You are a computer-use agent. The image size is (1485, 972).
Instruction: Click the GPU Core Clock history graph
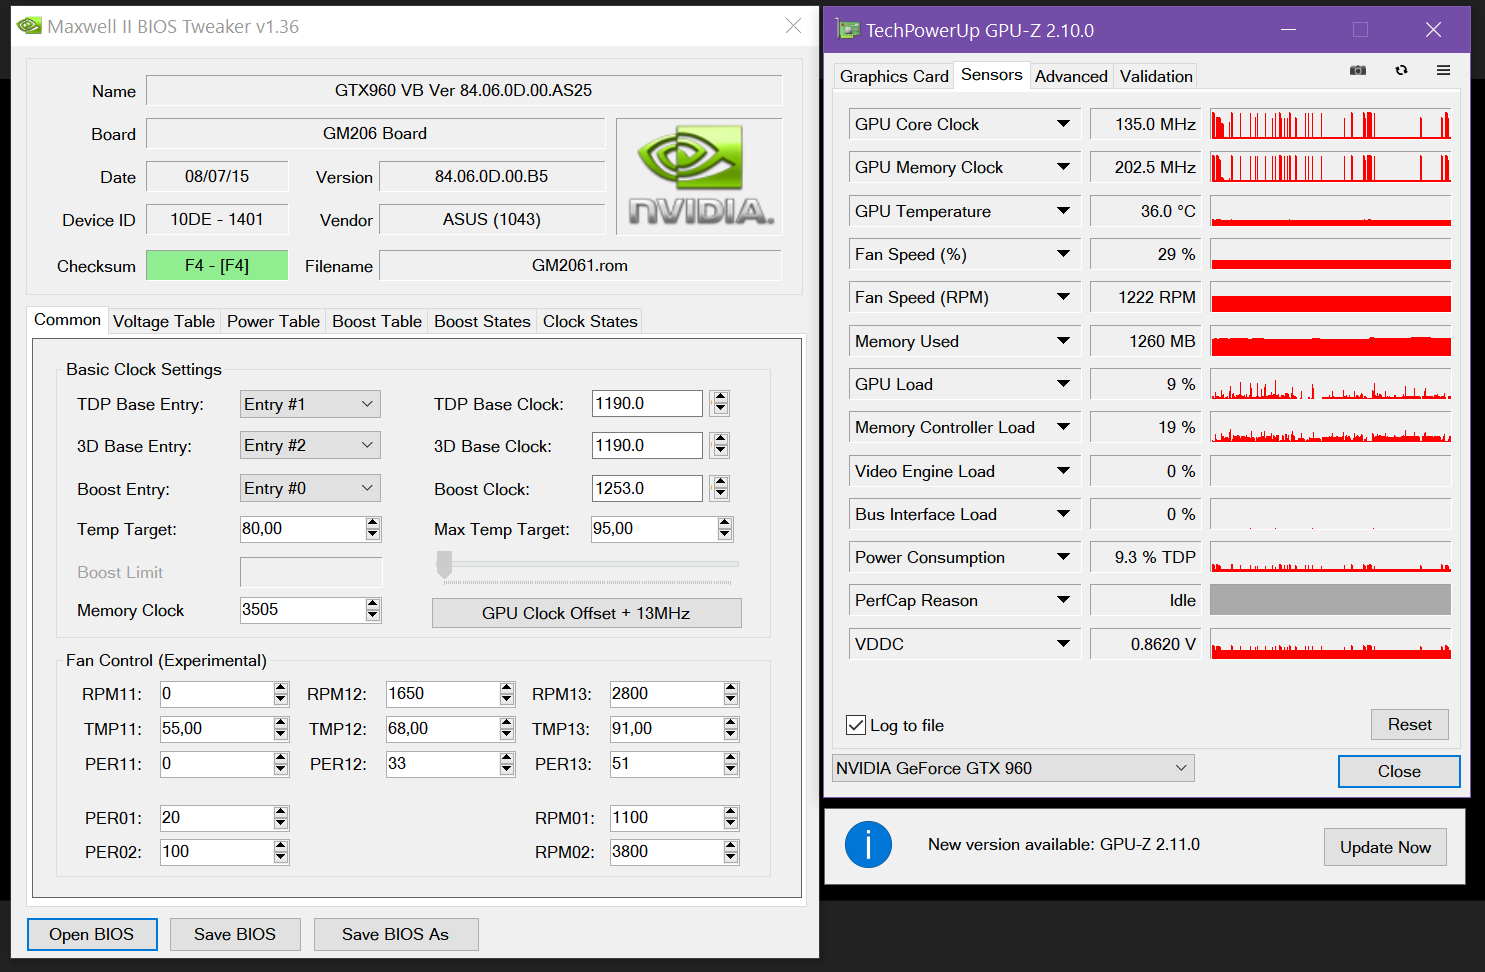[1330, 124]
